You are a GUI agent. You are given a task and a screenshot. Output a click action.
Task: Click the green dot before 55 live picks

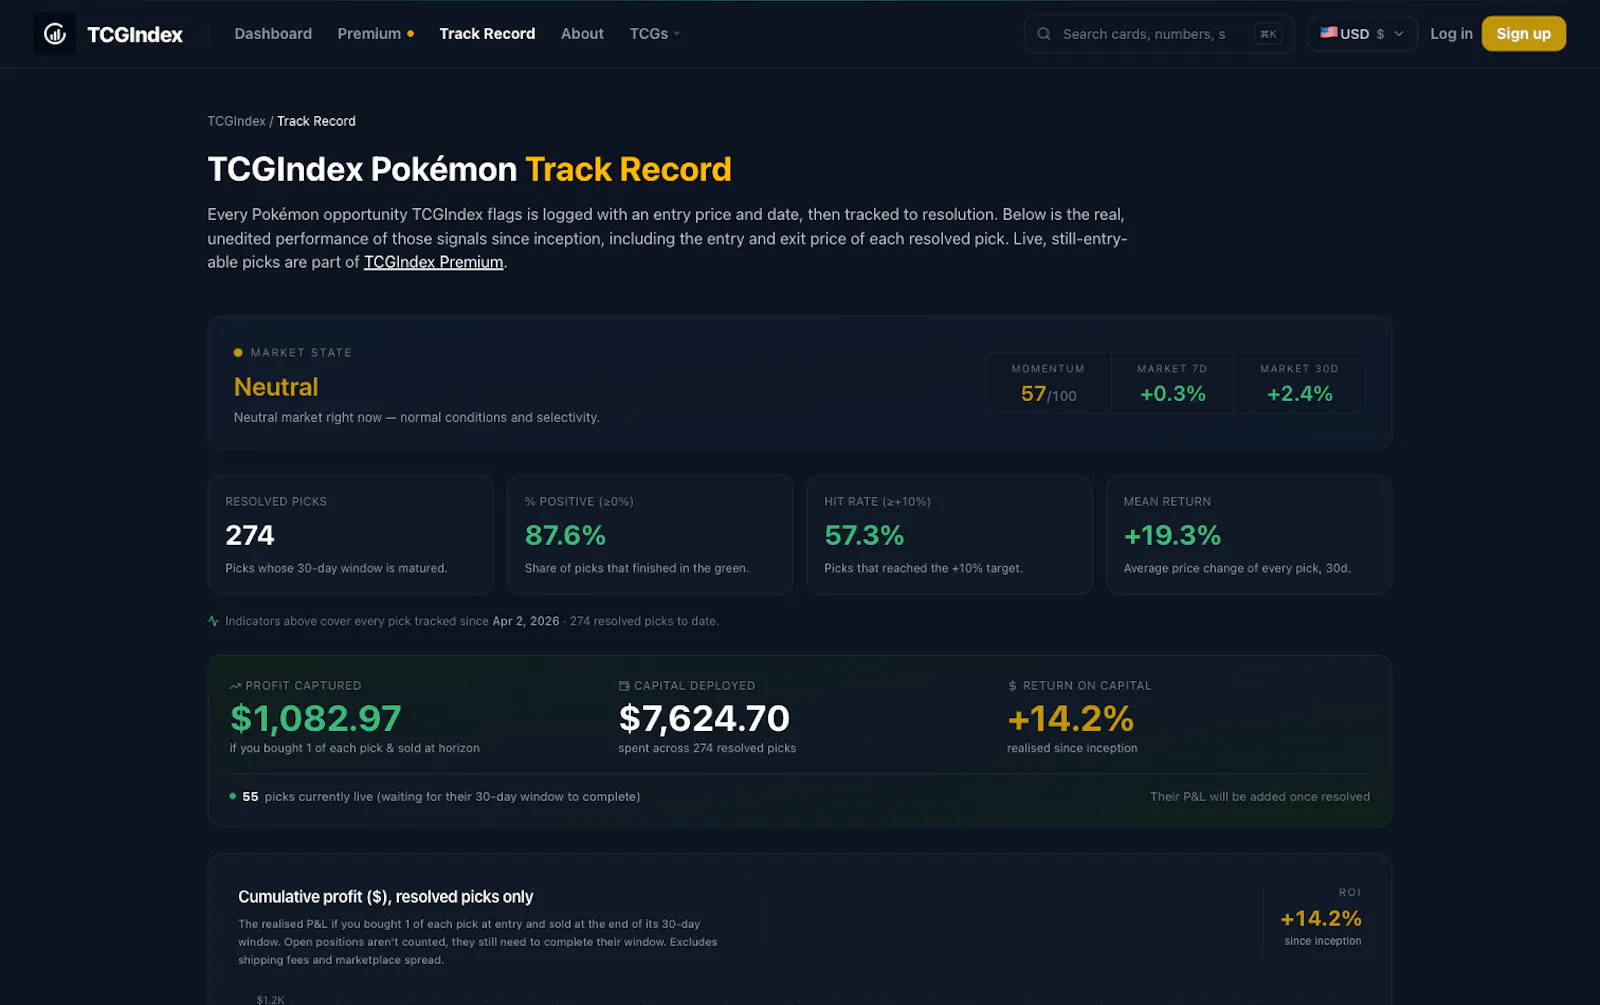click(x=233, y=797)
